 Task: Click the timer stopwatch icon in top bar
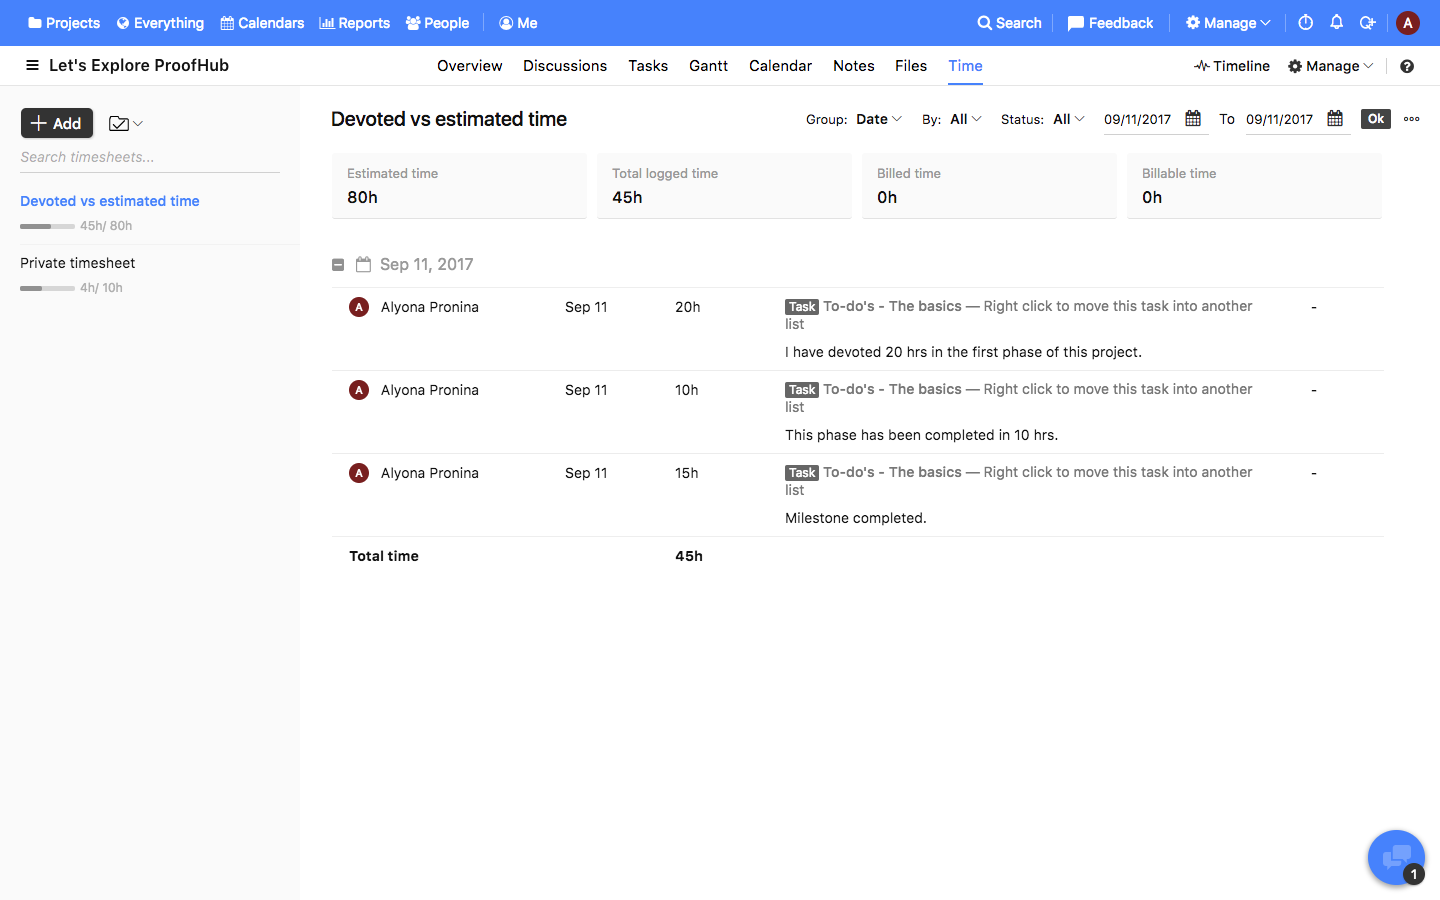(1305, 22)
